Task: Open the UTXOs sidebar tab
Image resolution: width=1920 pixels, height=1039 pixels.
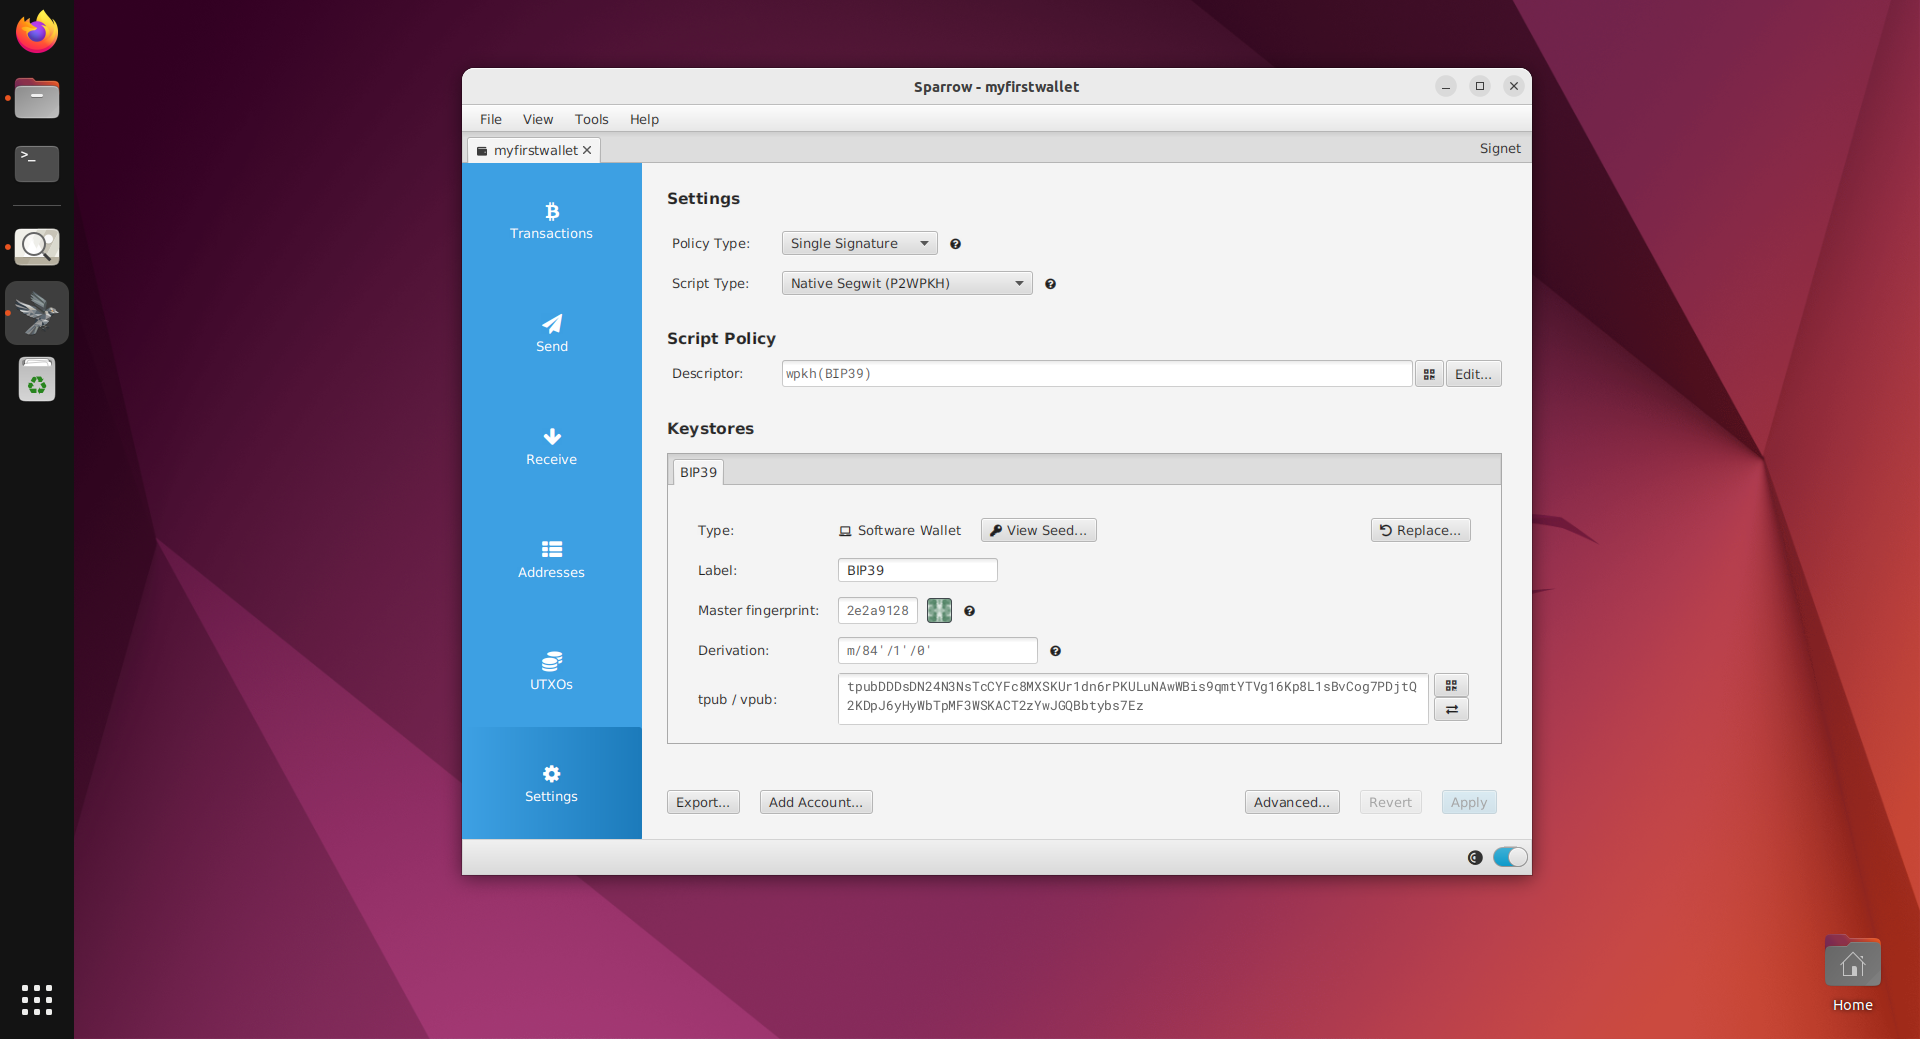Action: point(551,672)
